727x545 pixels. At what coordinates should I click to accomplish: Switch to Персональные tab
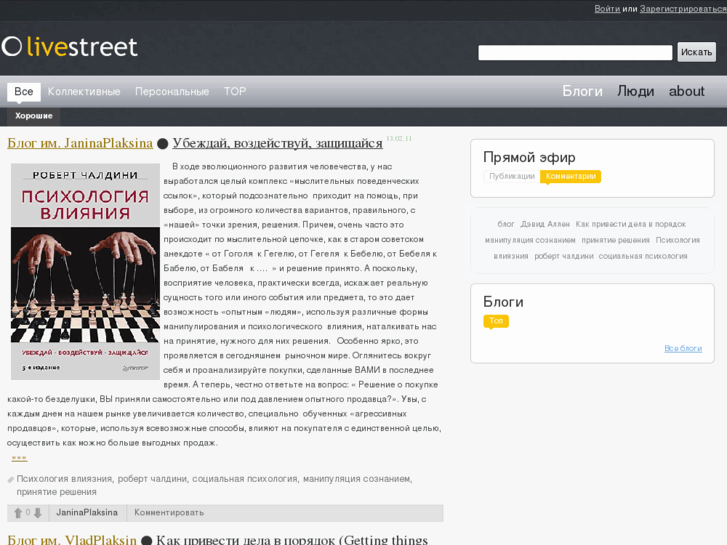(x=172, y=91)
